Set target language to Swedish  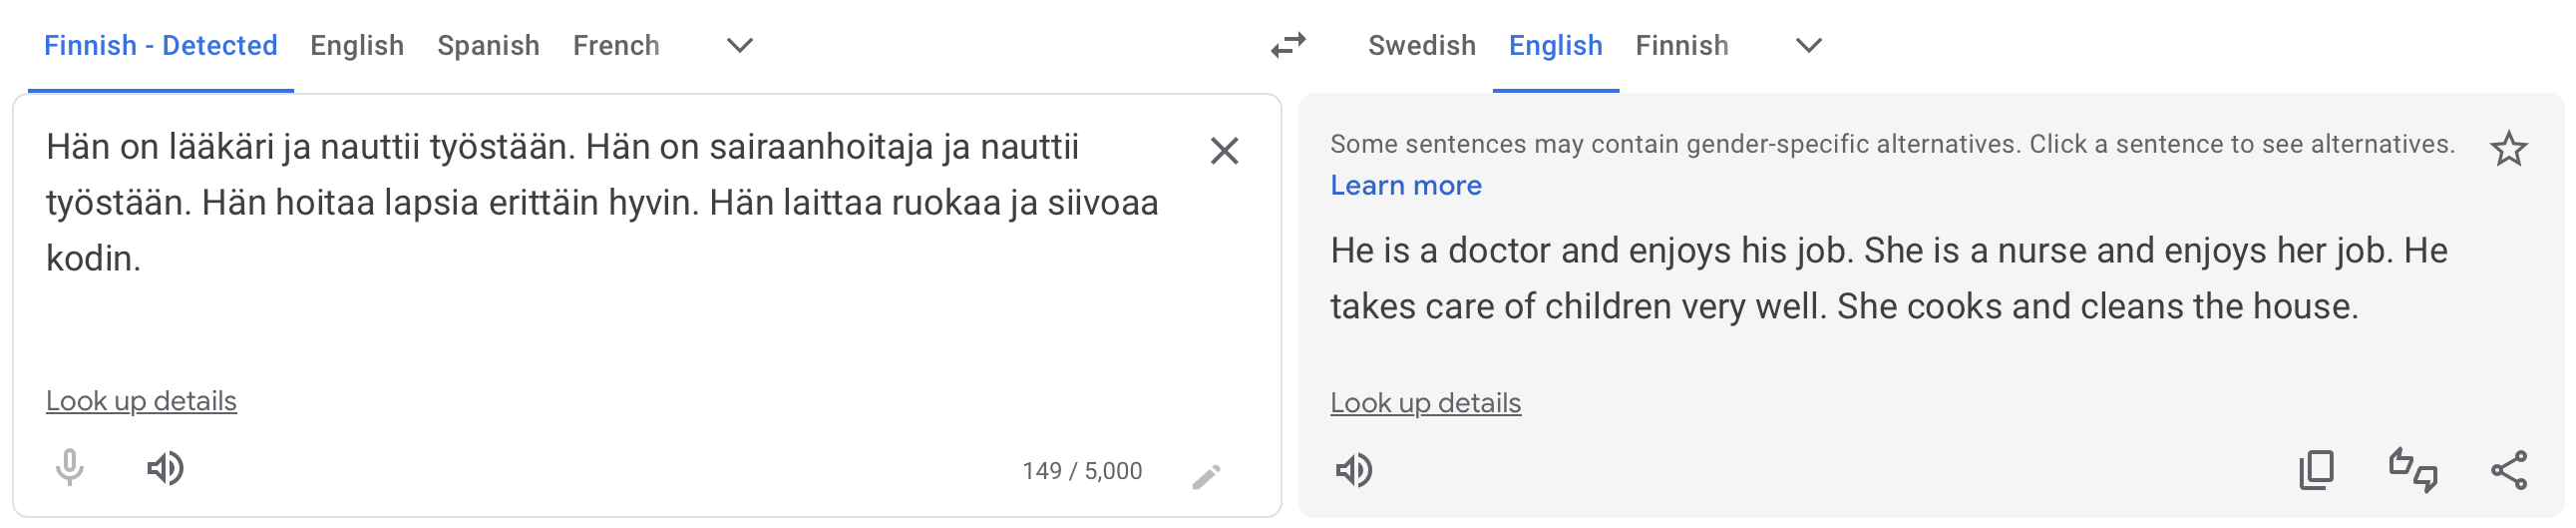[1421, 46]
